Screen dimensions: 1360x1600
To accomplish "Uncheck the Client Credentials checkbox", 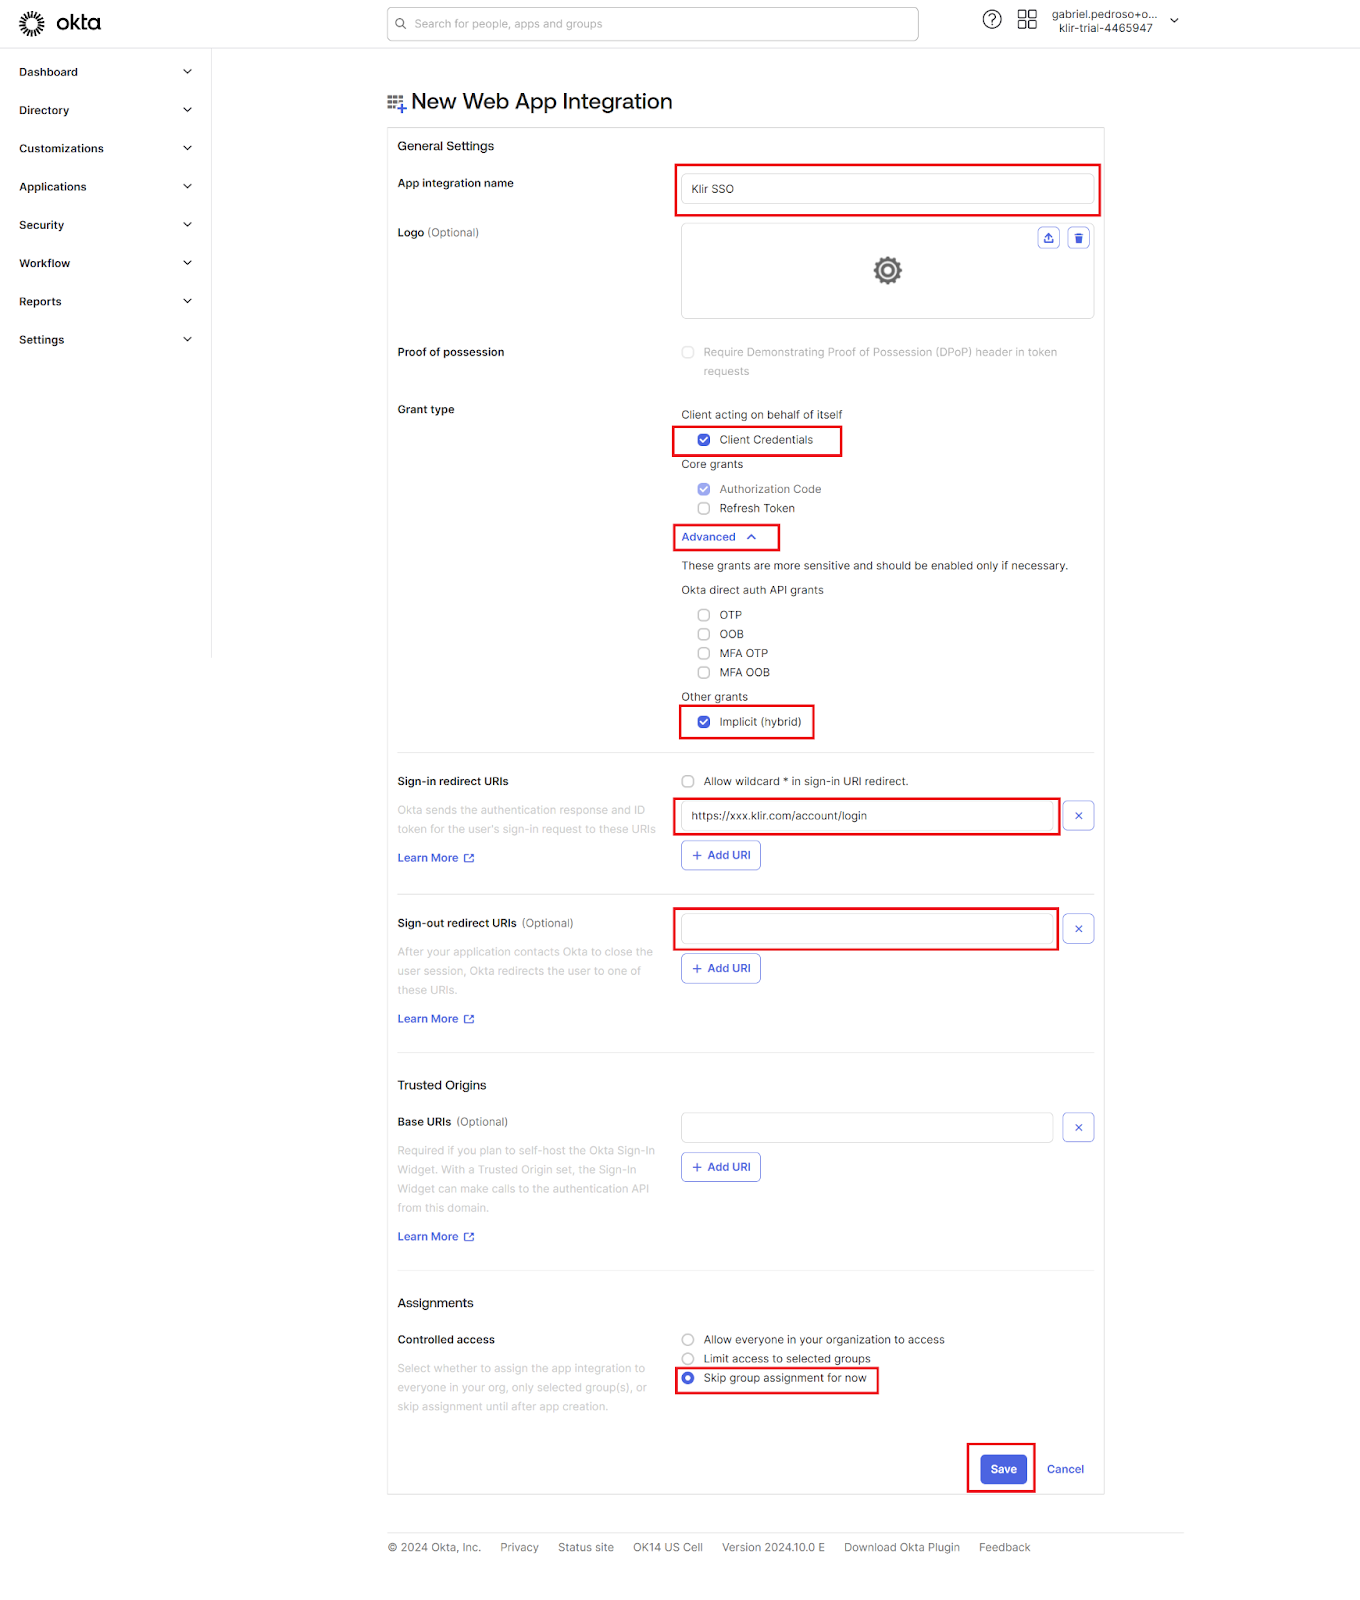I will [x=704, y=440].
